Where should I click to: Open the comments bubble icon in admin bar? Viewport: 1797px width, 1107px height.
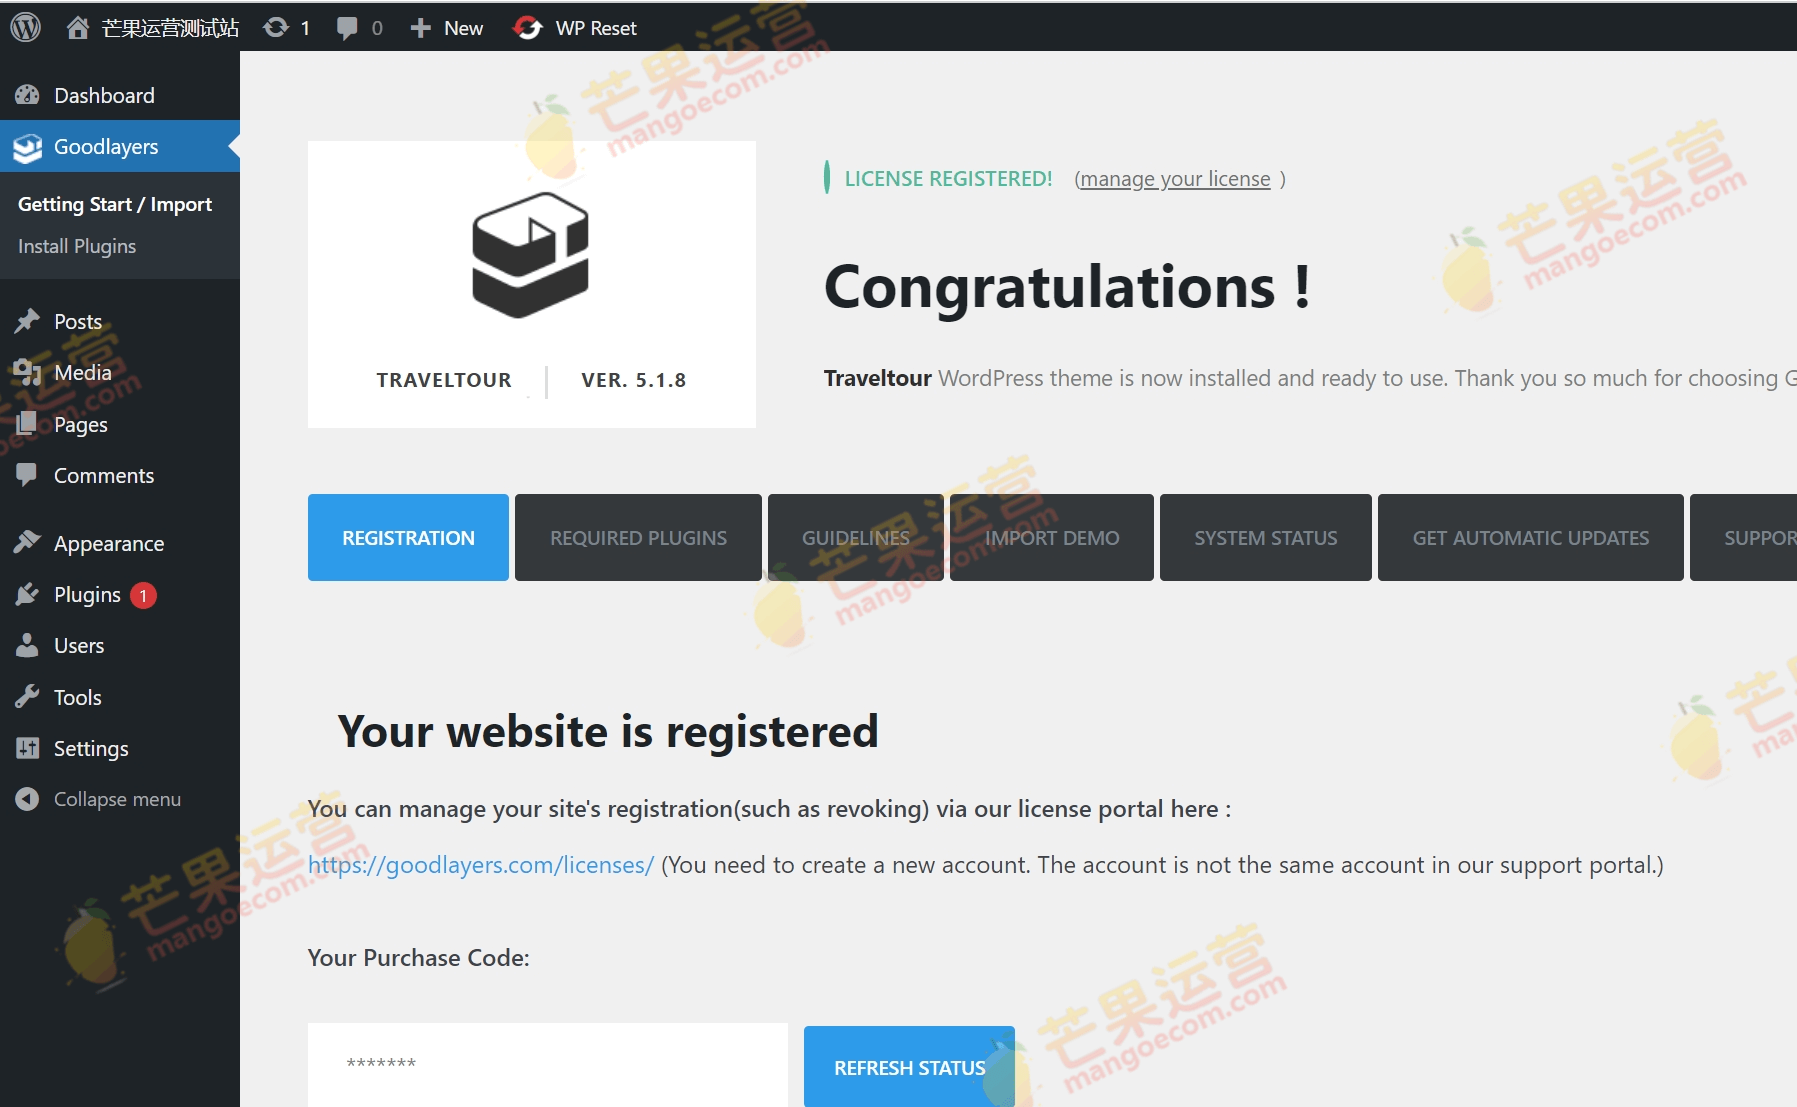coord(347,28)
